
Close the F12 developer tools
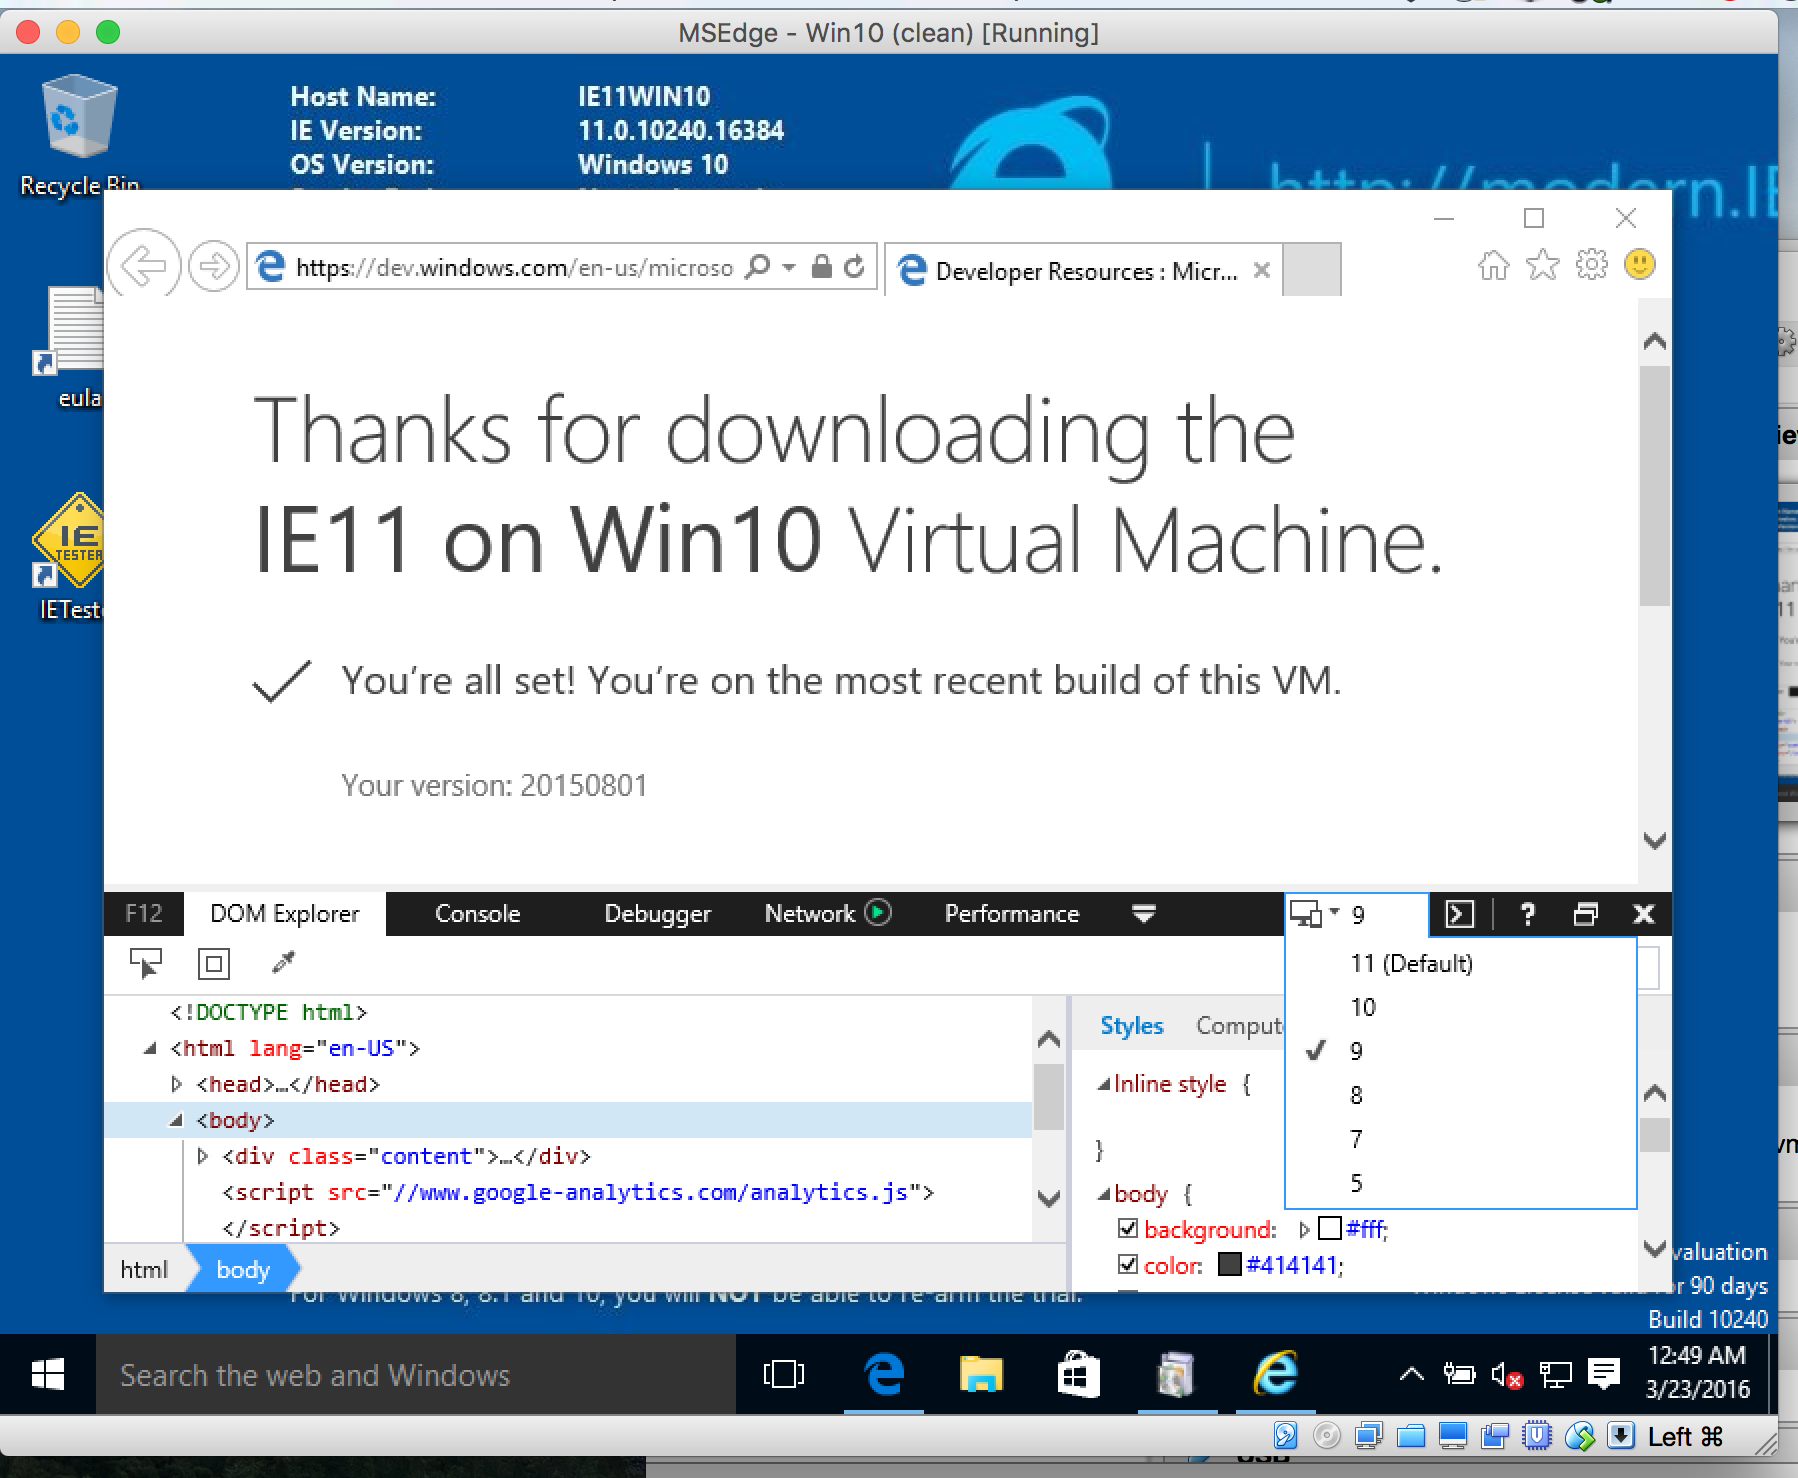(x=1643, y=914)
